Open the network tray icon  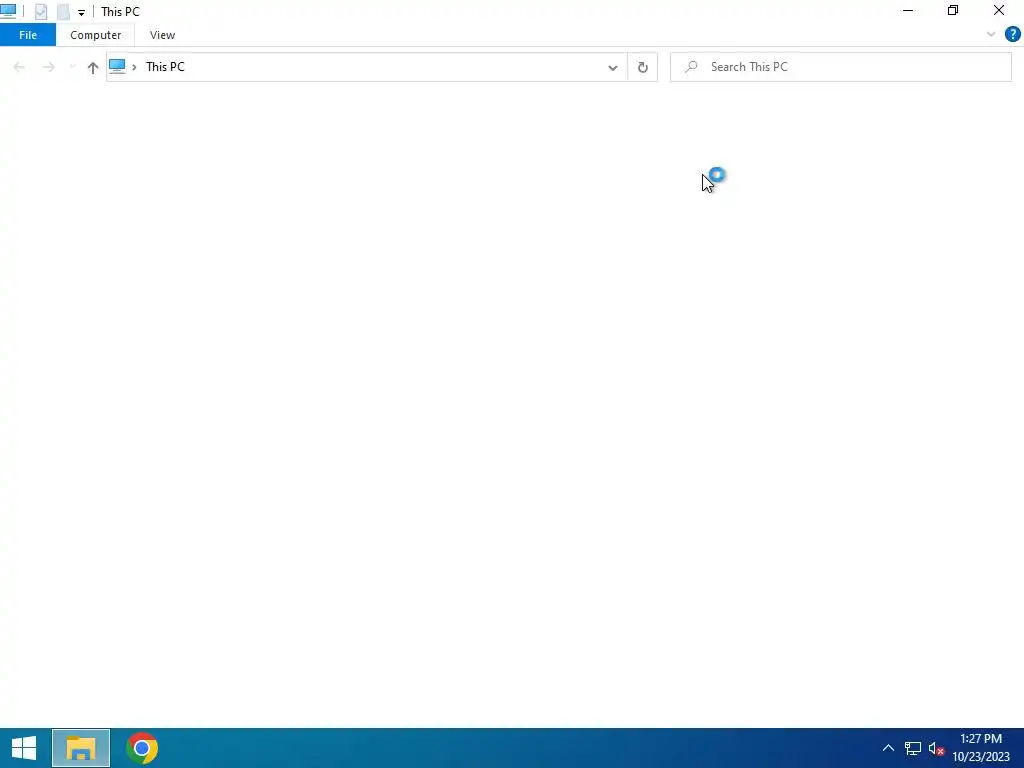tap(912, 748)
